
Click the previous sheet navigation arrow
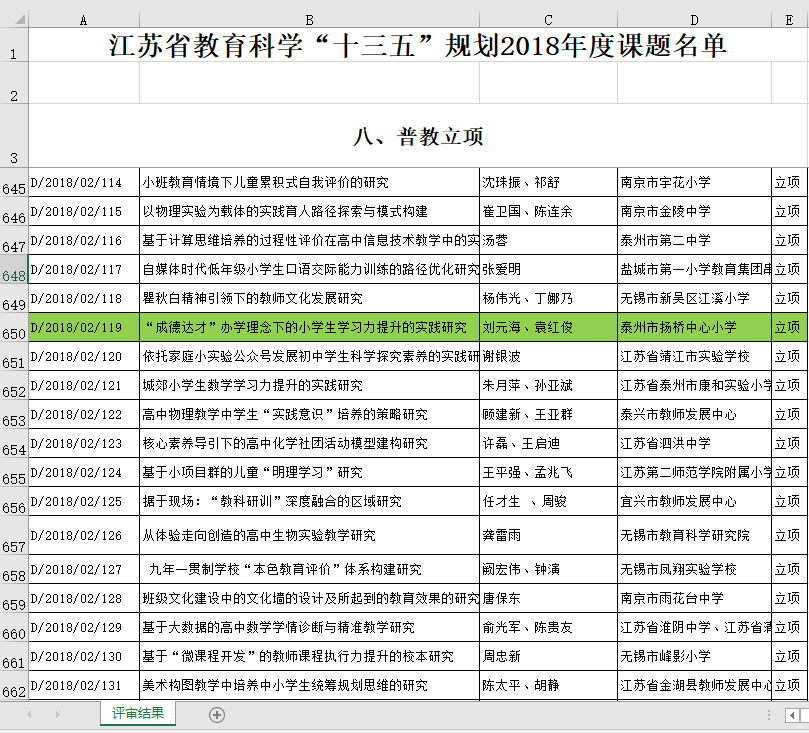pyautogui.click(x=29, y=715)
